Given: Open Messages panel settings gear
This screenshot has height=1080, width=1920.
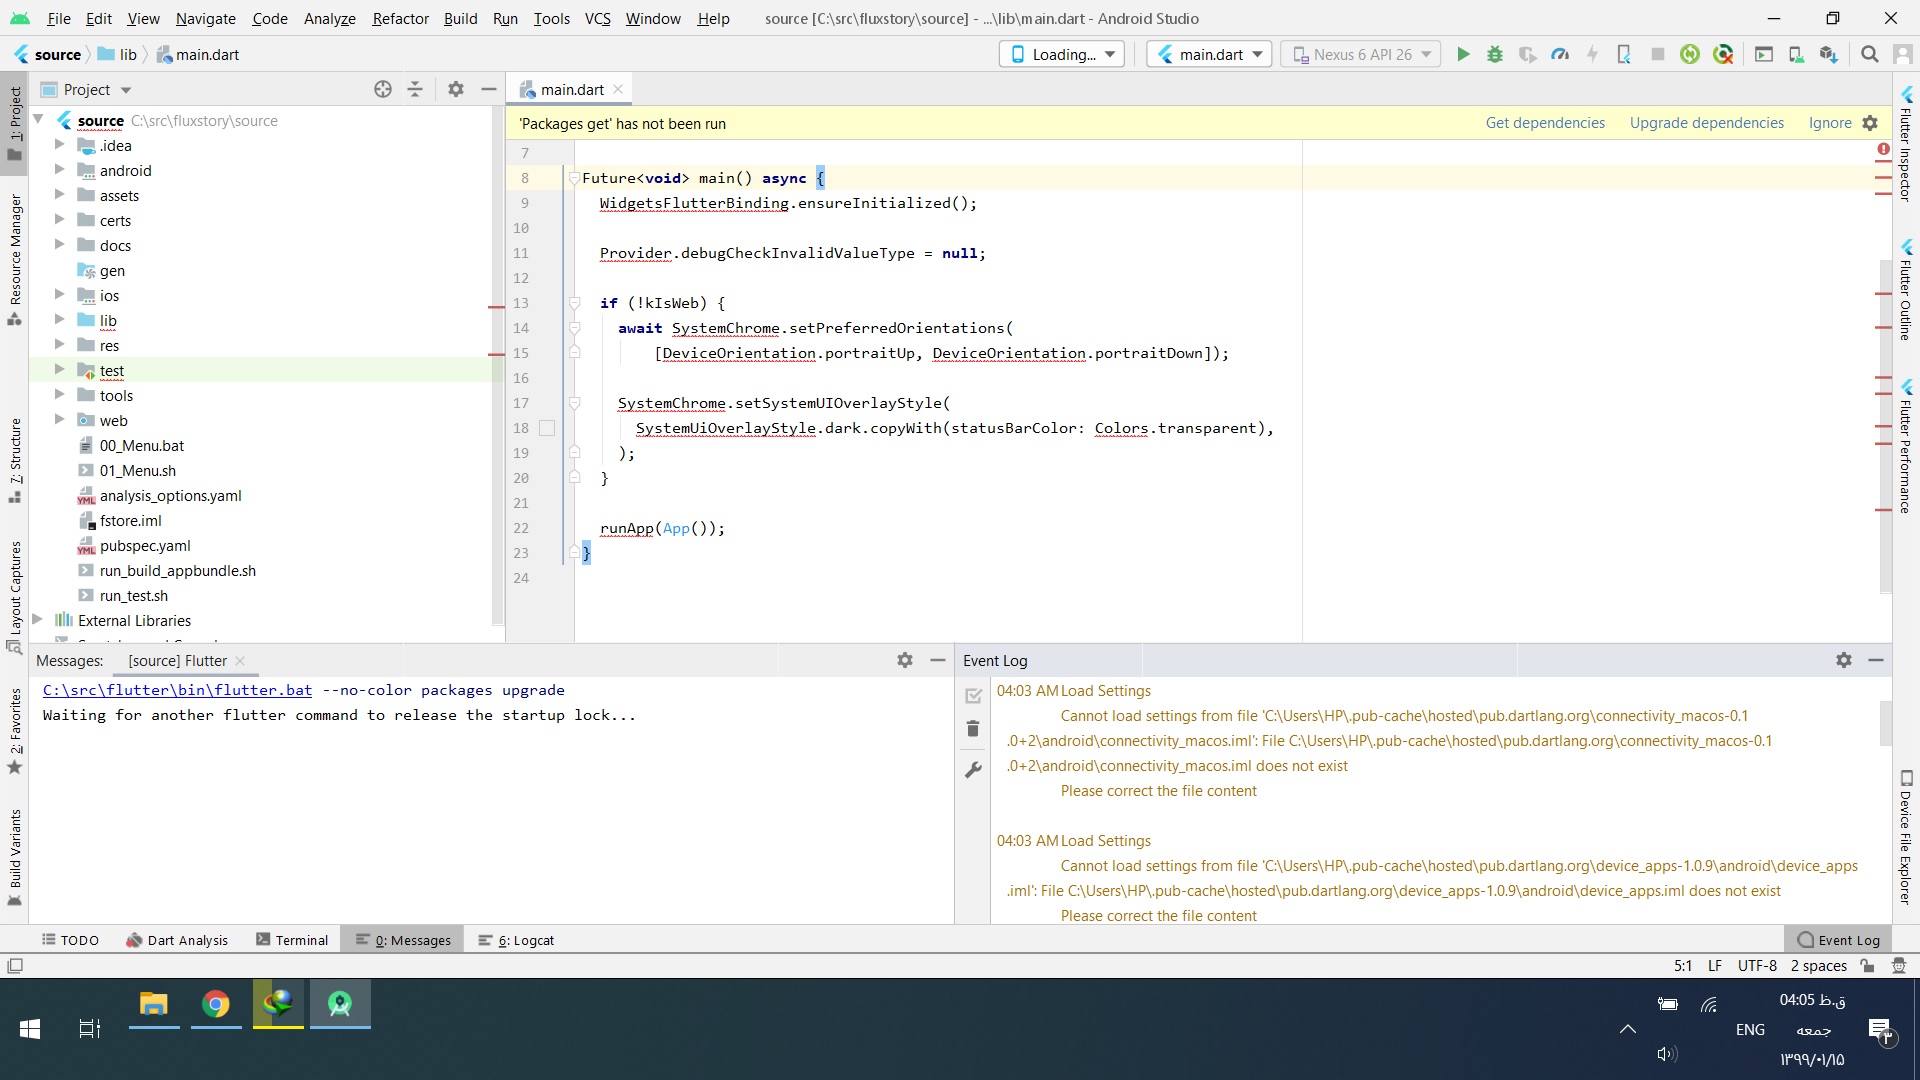Looking at the screenshot, I should pyautogui.click(x=905, y=660).
